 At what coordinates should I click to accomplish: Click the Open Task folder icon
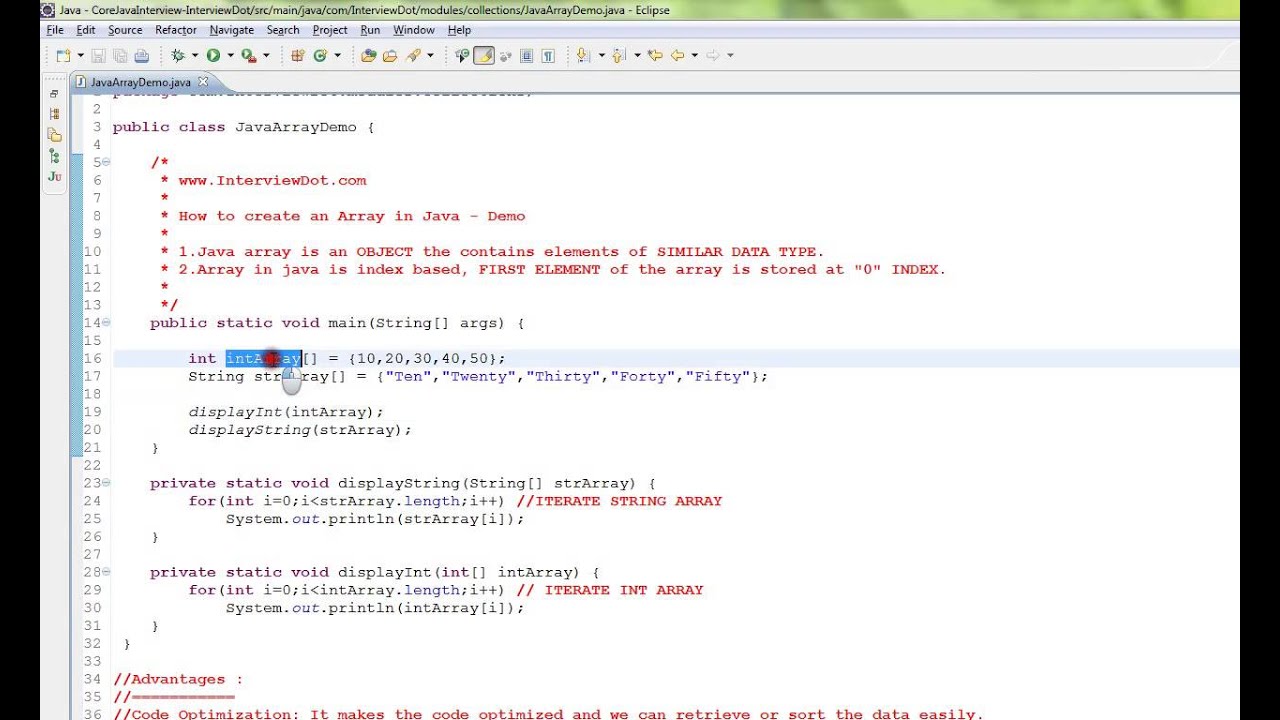390,56
